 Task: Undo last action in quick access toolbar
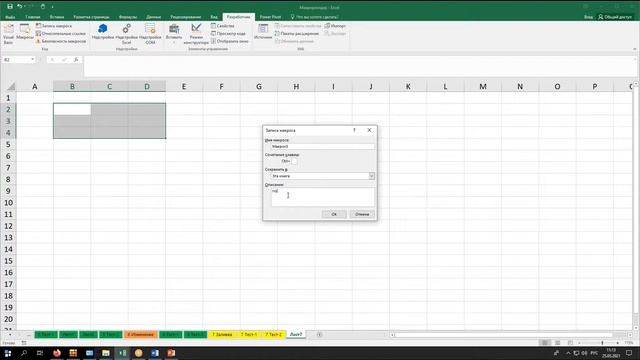pyautogui.click(x=19, y=7)
